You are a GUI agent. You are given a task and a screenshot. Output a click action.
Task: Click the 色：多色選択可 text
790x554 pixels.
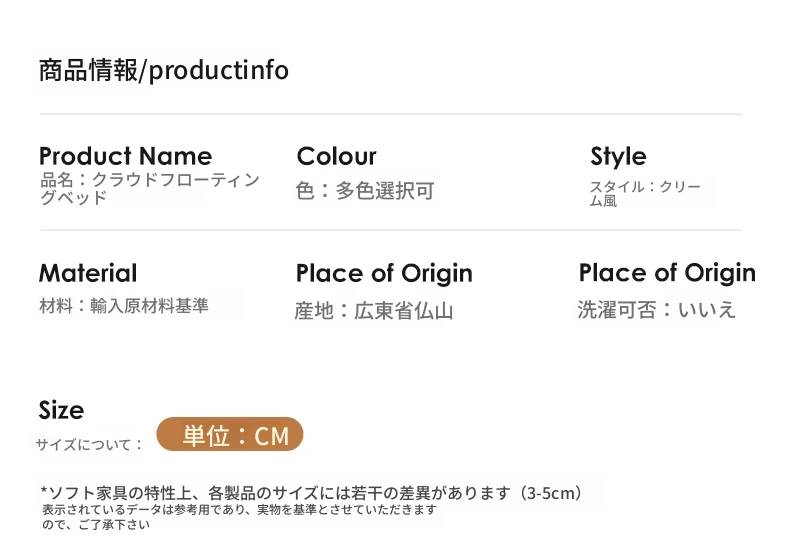point(365,191)
